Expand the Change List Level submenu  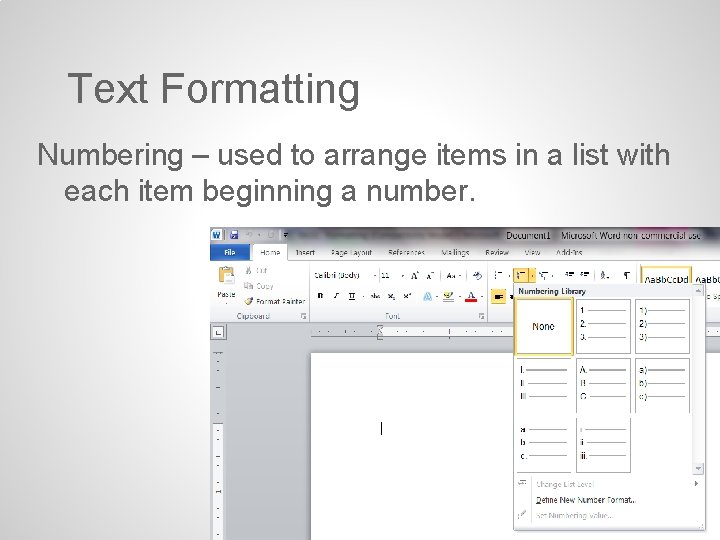tap(608, 484)
